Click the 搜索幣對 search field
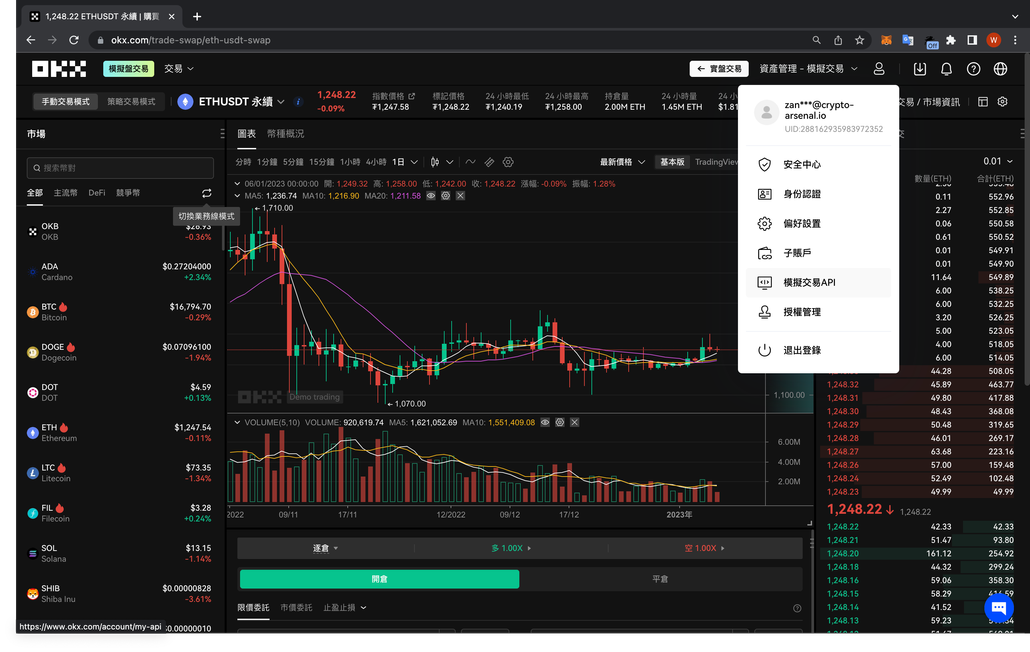The image size is (1030, 652). [120, 166]
